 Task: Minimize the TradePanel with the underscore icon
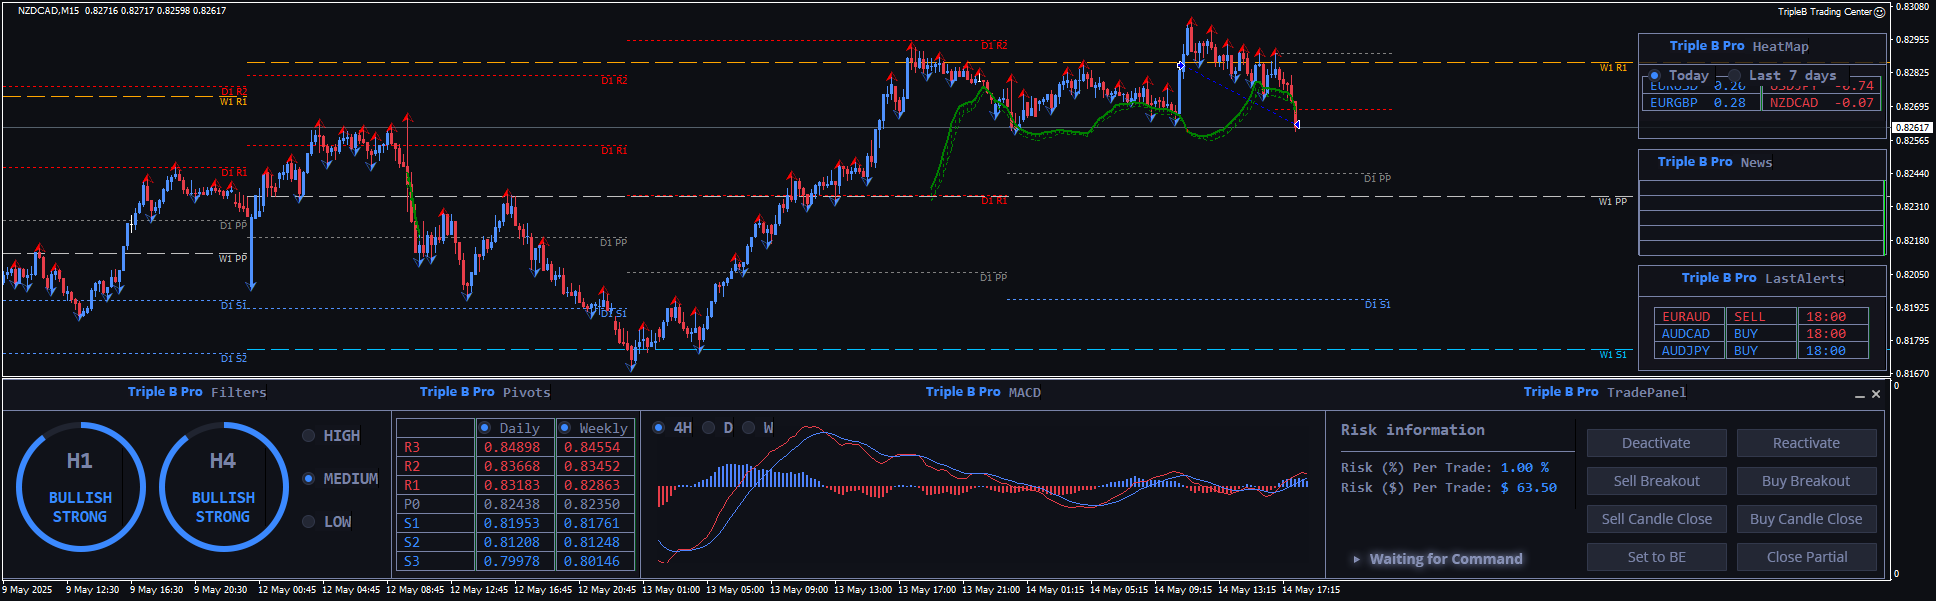pos(1860,395)
